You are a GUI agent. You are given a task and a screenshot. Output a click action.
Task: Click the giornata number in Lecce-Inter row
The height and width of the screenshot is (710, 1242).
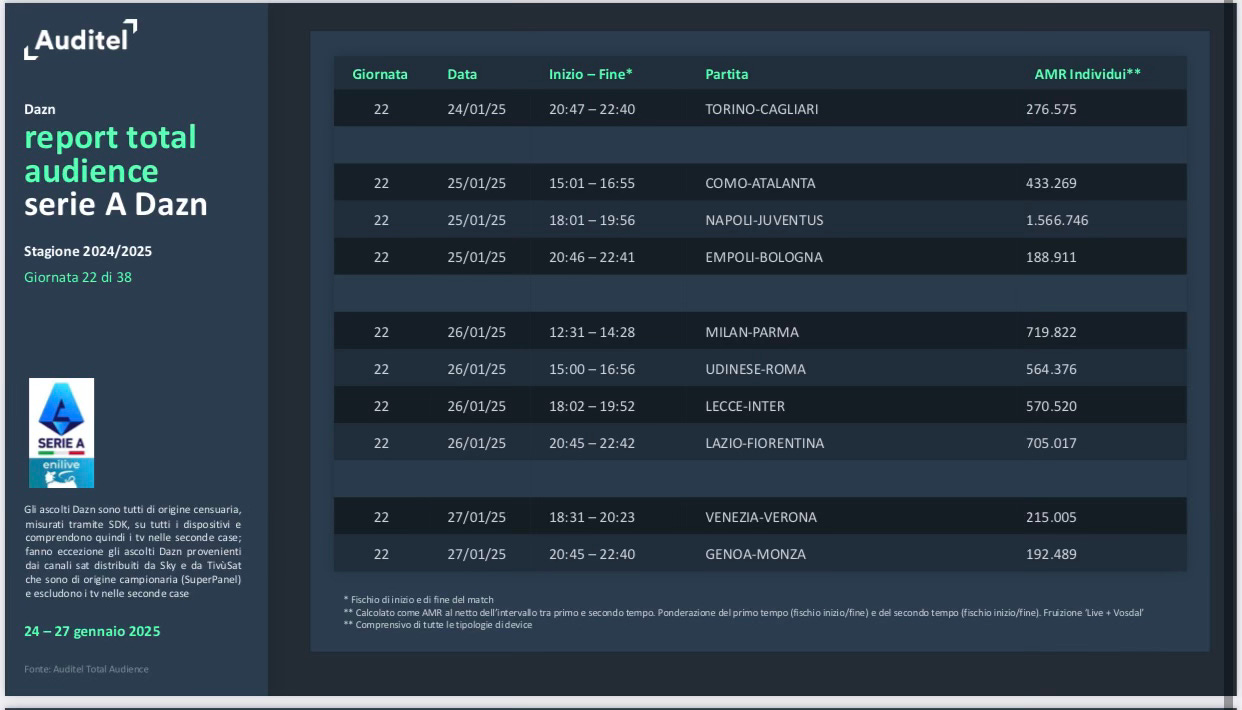pos(381,406)
